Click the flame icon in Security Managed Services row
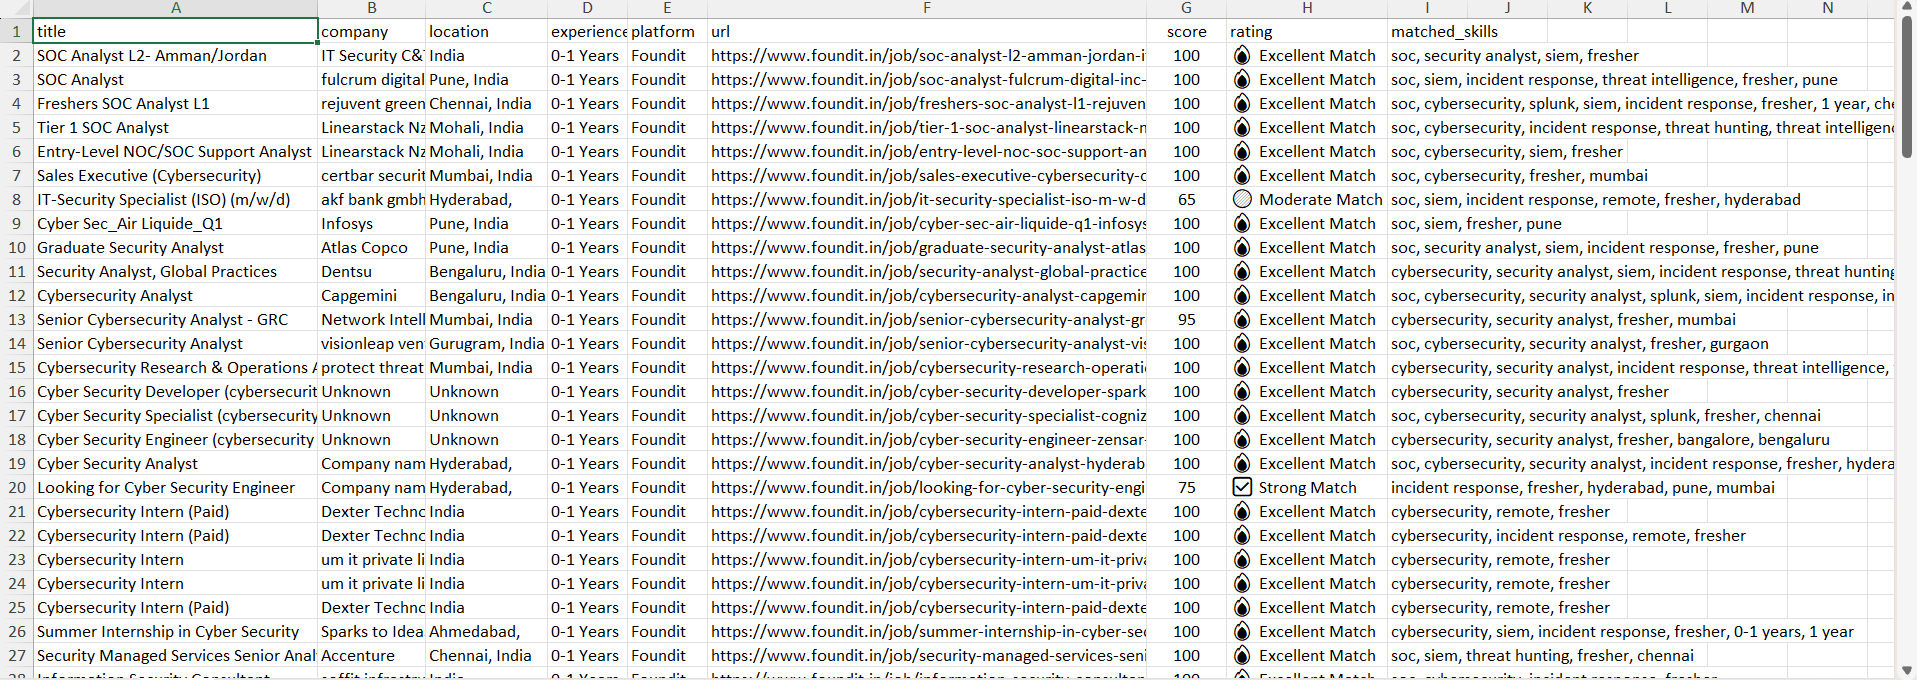 (1241, 656)
